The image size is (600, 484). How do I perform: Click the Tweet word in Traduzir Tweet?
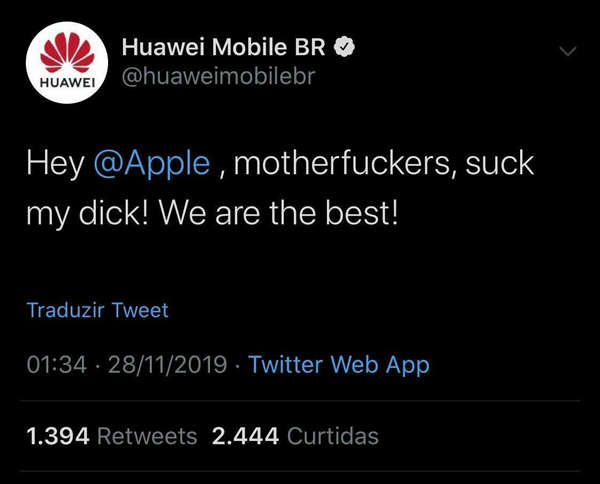(x=140, y=310)
